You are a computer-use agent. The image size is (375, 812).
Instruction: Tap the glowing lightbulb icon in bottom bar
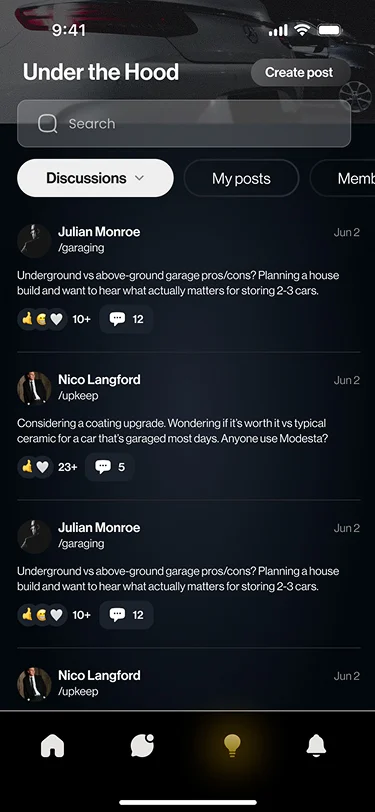click(x=232, y=745)
